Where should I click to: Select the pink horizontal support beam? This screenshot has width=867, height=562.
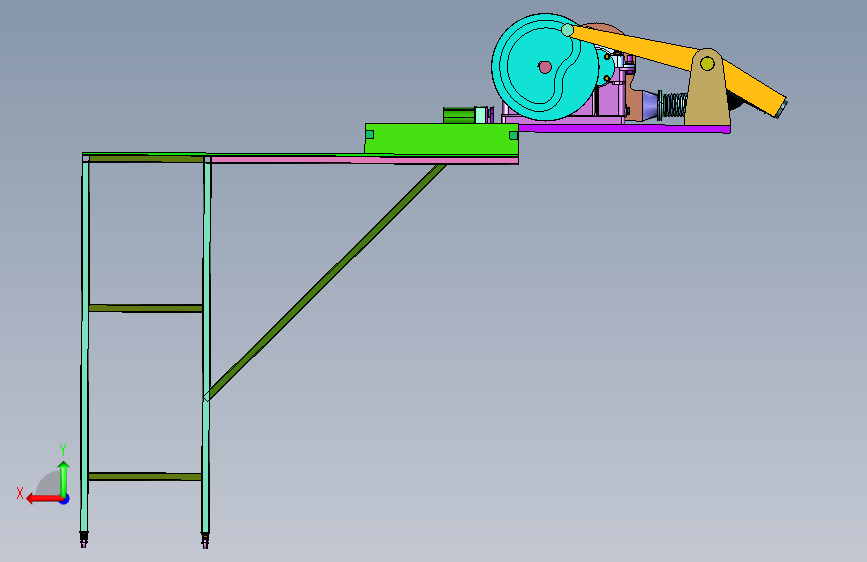[365, 160]
